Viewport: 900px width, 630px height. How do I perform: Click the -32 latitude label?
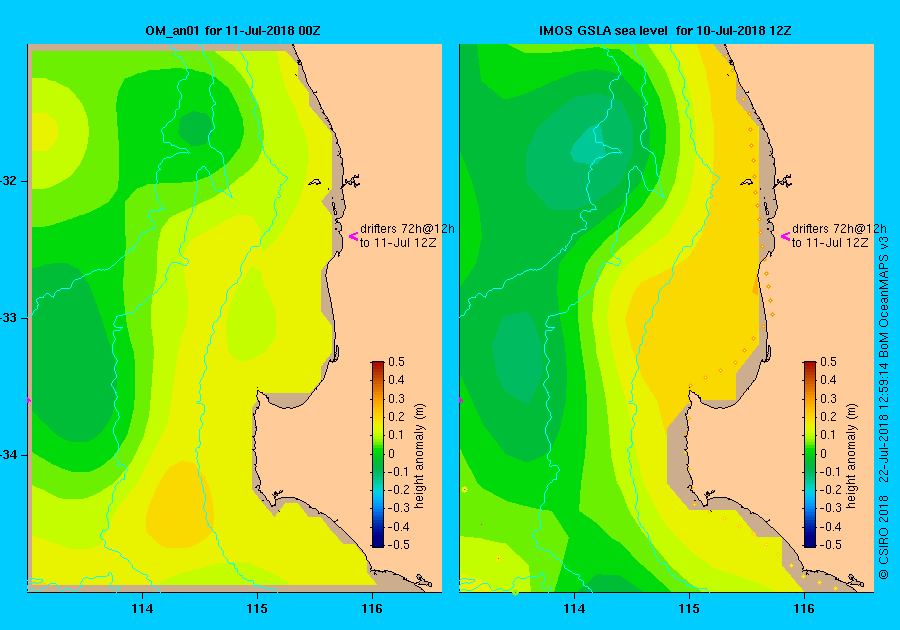[x=9, y=181]
